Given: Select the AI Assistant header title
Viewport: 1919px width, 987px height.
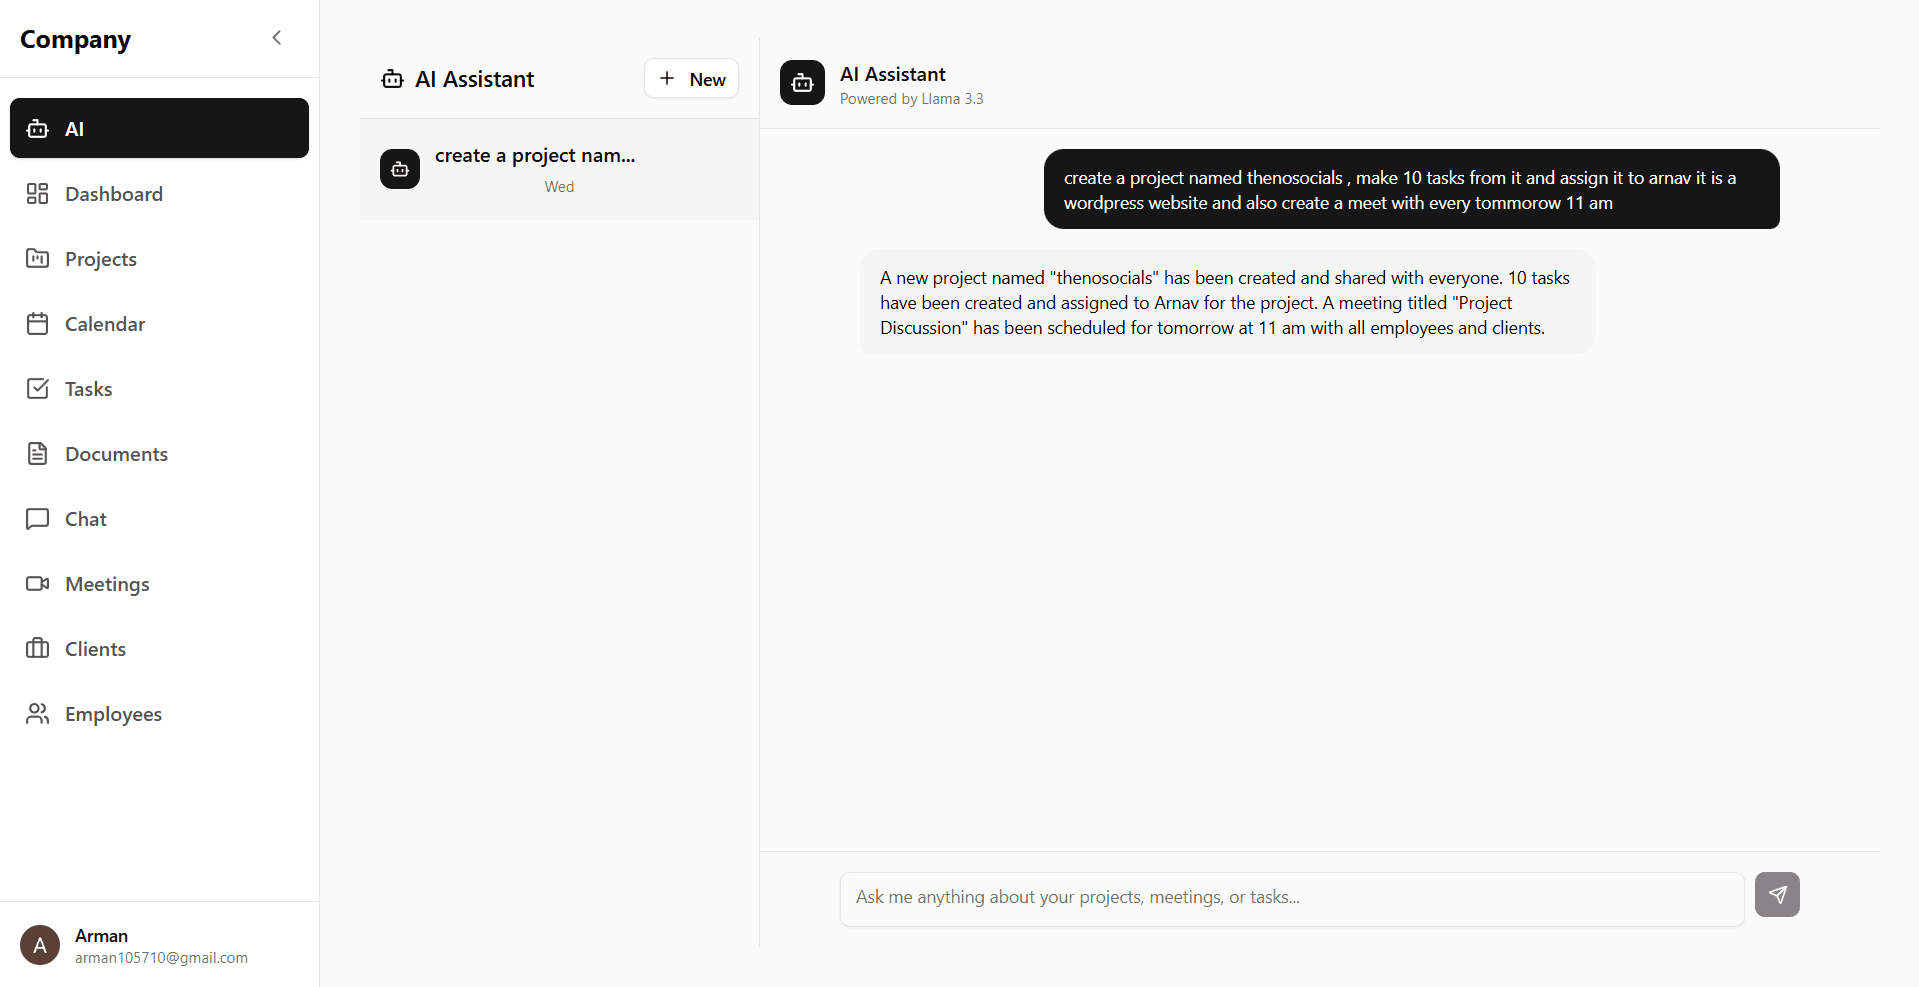Looking at the screenshot, I should point(892,73).
